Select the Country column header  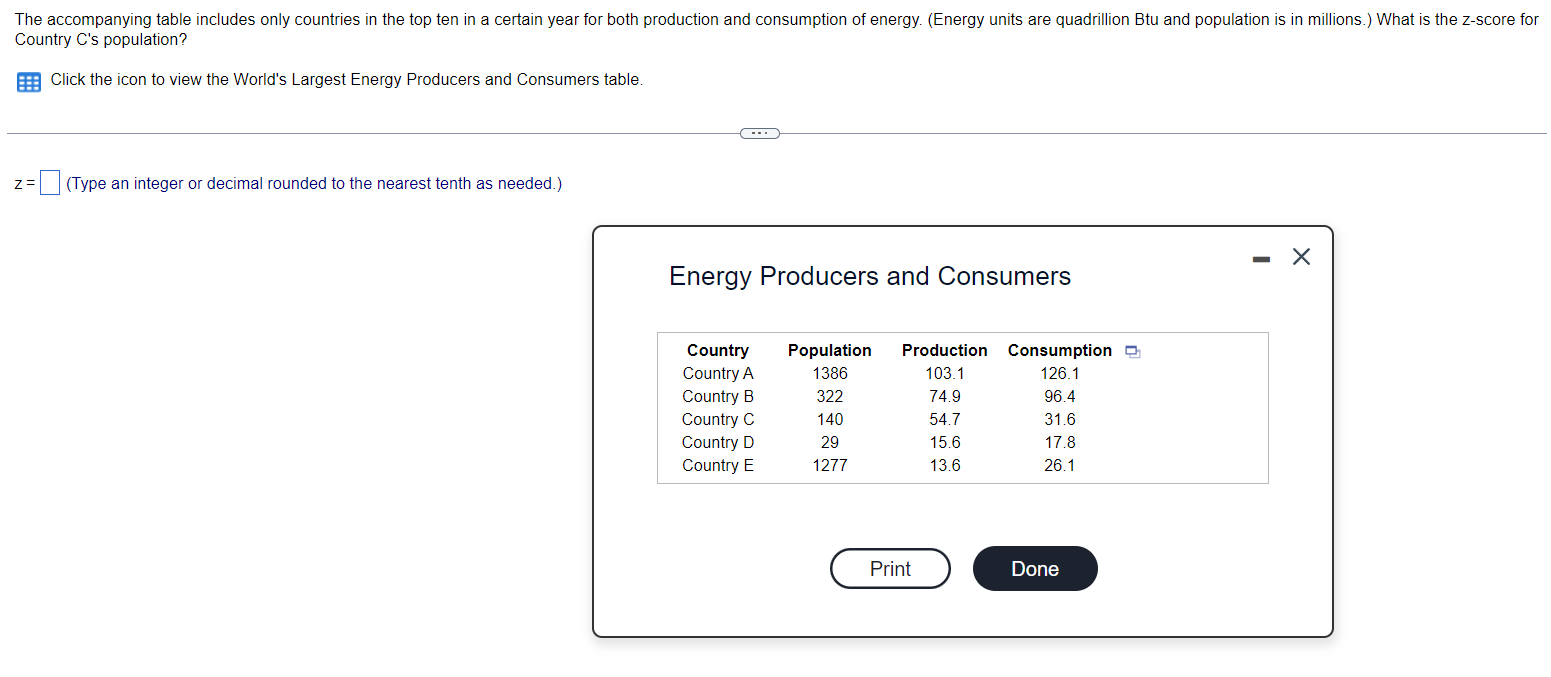click(x=718, y=350)
